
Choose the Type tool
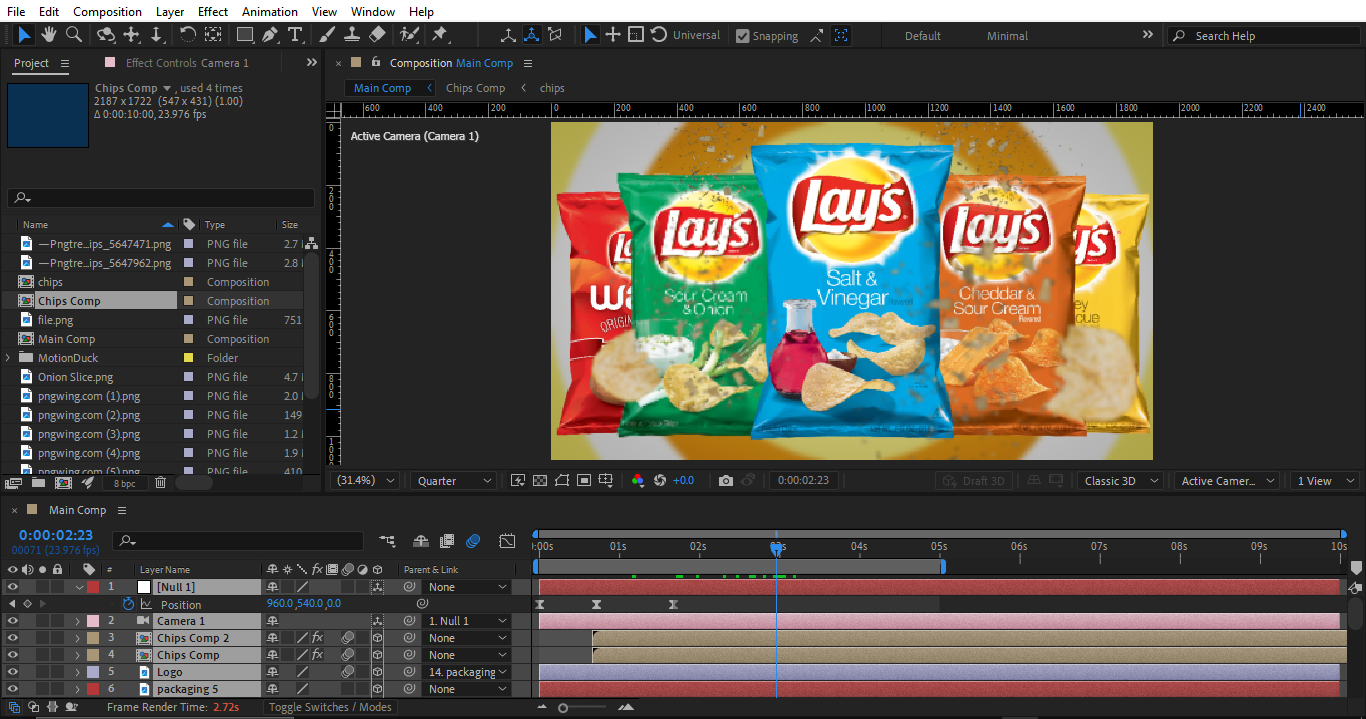pos(295,35)
